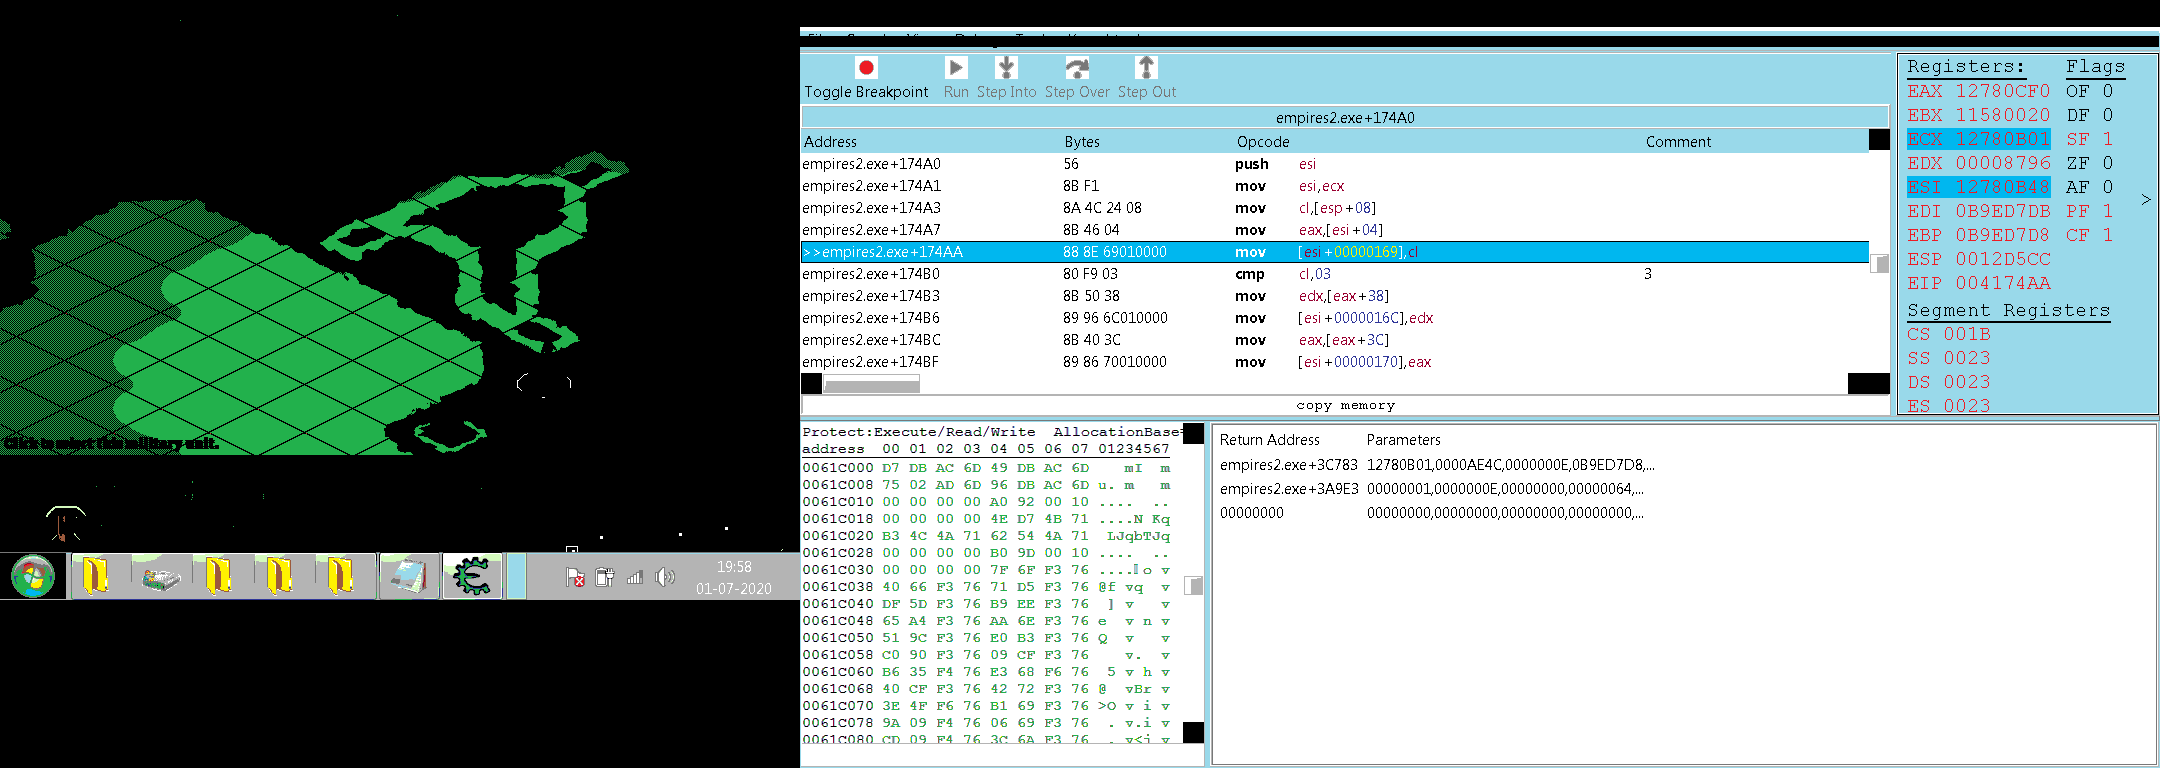Click the red Toggle Breakpoint icon
This screenshot has width=2164, height=768.
(x=866, y=68)
